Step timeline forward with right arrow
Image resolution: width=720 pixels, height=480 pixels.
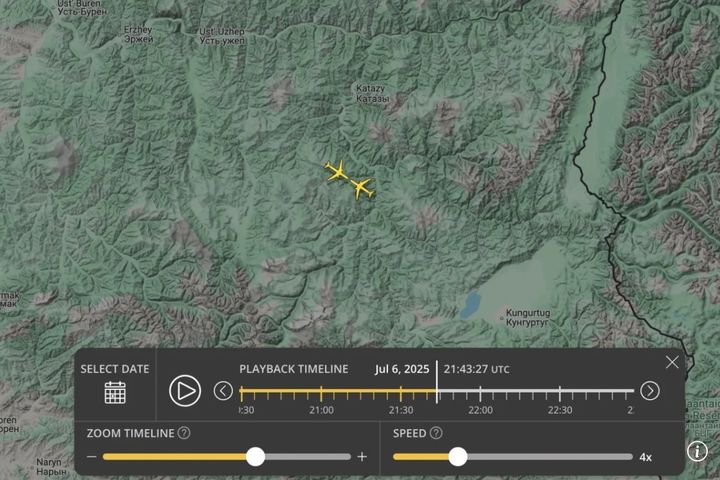point(650,391)
